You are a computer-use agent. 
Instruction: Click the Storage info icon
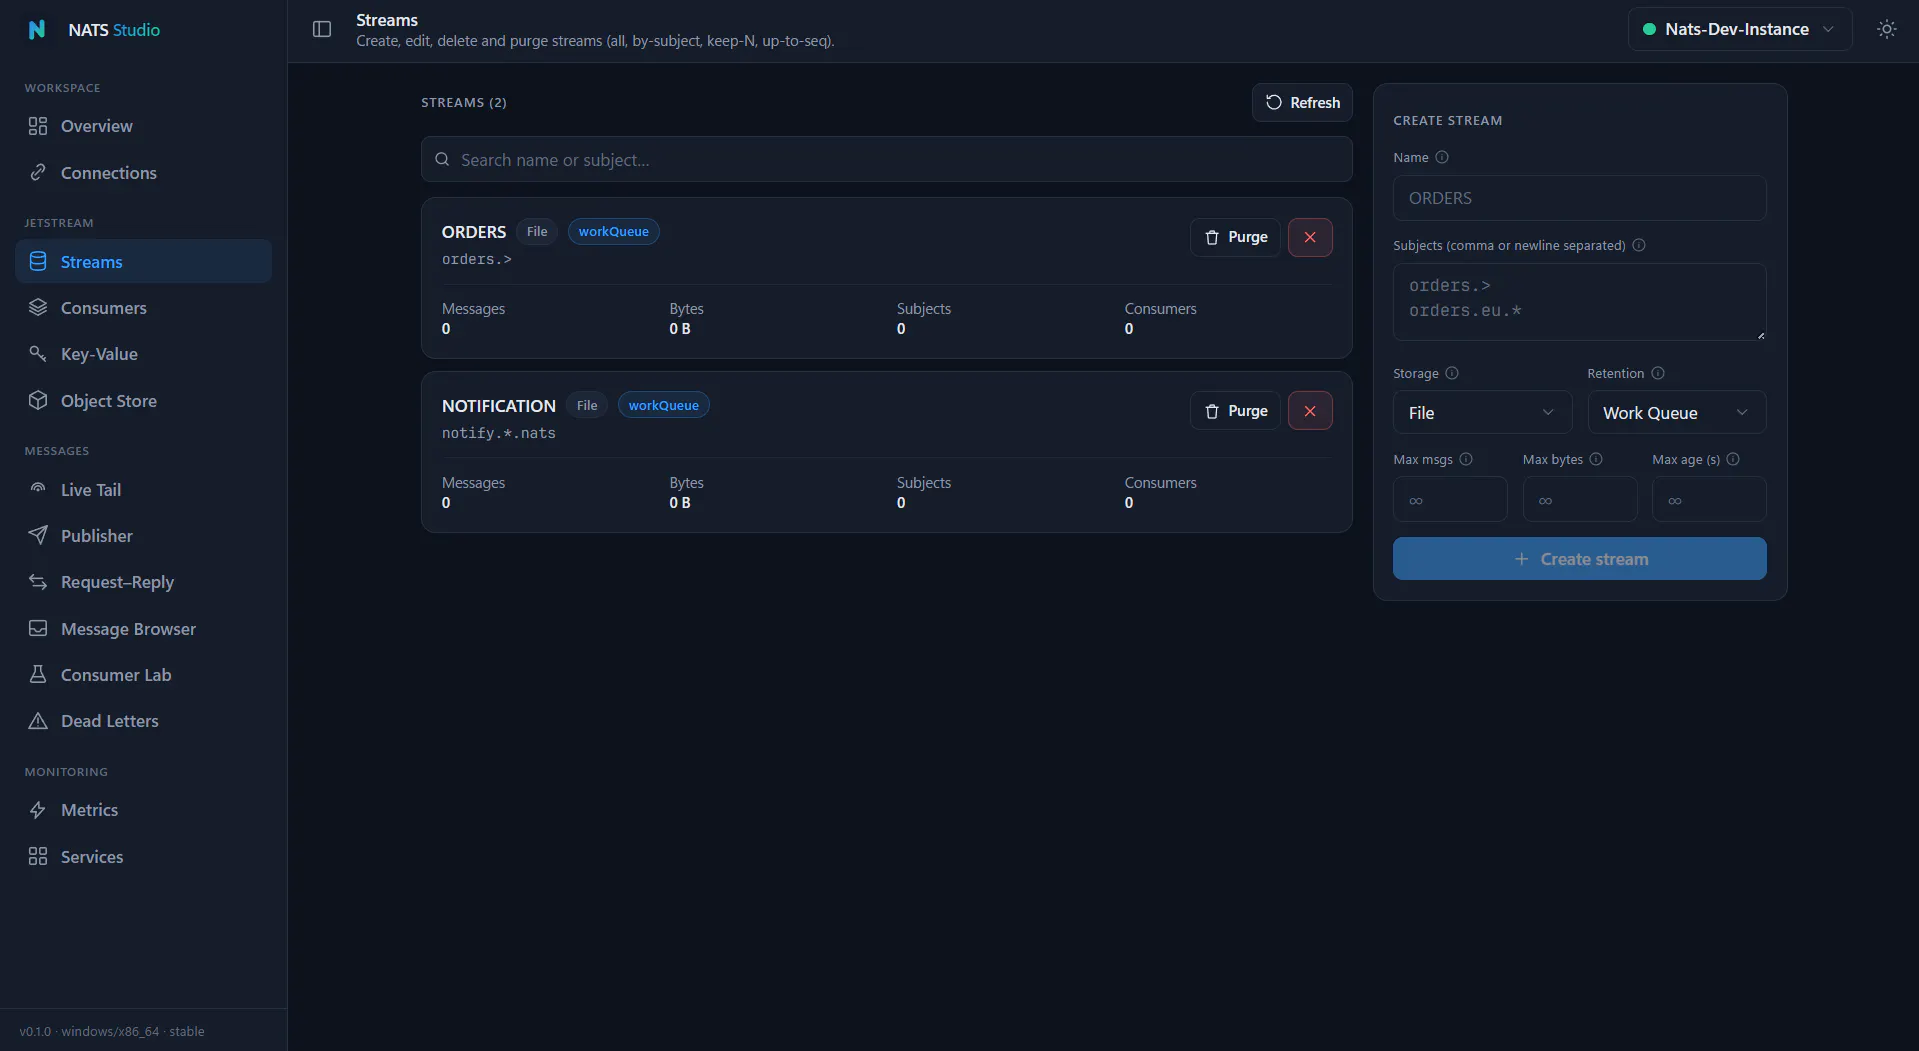point(1452,373)
